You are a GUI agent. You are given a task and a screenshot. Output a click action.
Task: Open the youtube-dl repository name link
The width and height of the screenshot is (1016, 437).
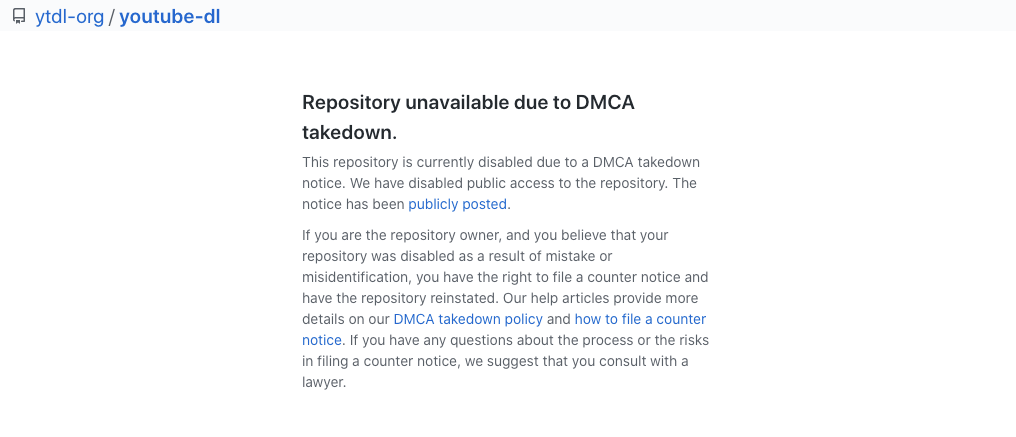tap(170, 16)
